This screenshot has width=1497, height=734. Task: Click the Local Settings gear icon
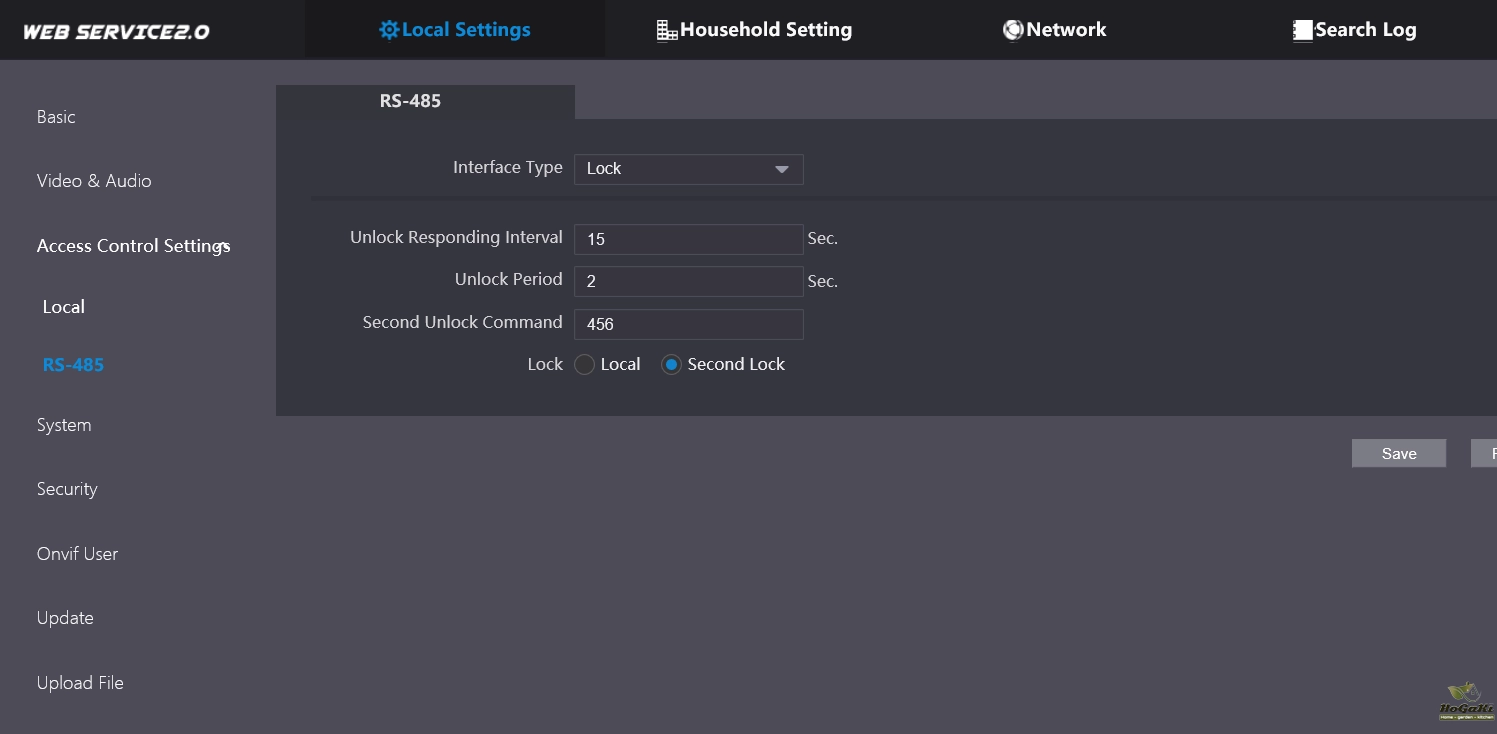click(x=389, y=30)
